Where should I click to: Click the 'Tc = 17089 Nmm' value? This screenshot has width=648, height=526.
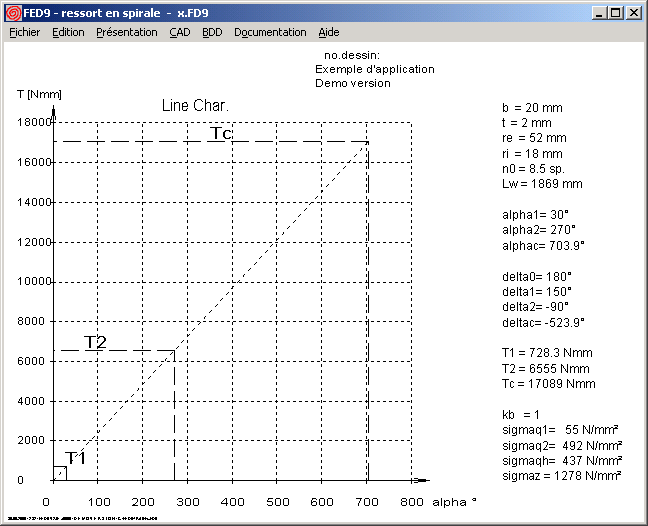click(x=548, y=383)
